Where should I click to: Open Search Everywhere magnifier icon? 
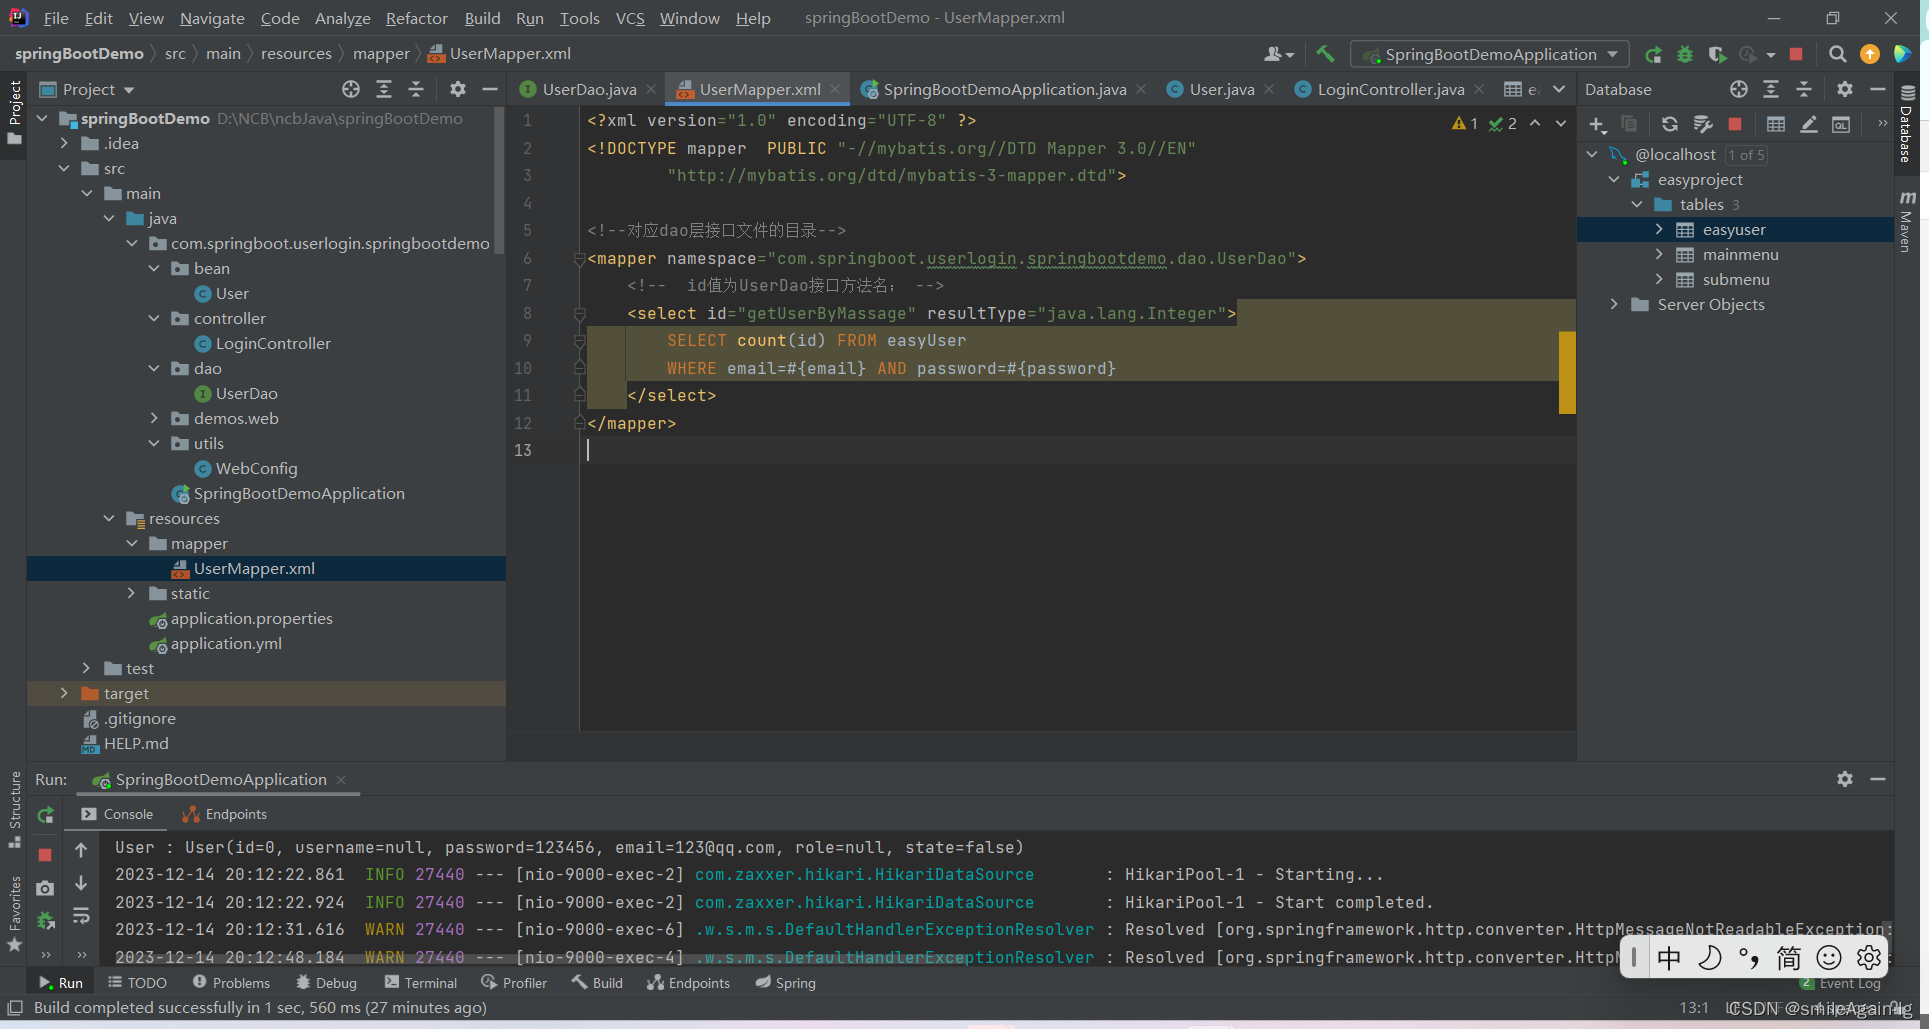pos(1837,54)
